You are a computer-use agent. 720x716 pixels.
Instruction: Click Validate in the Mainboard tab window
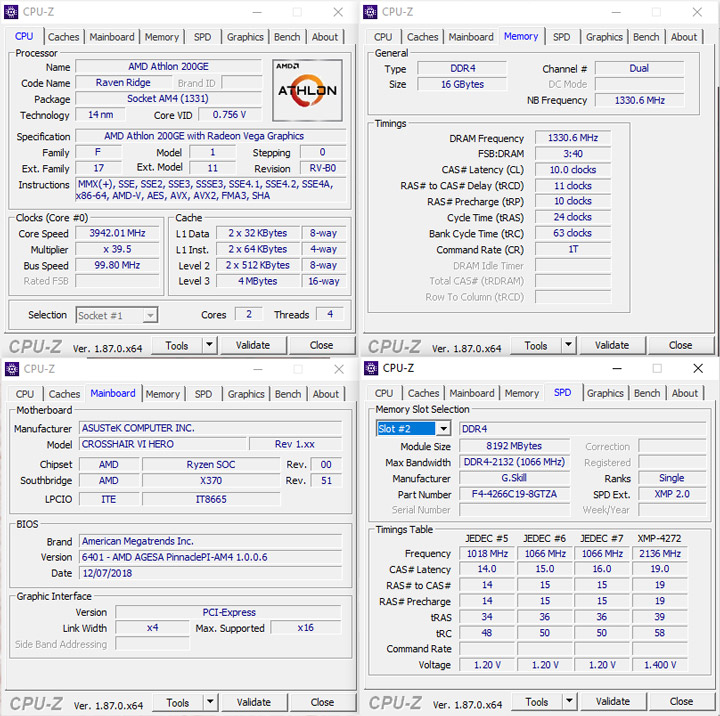tap(254, 702)
